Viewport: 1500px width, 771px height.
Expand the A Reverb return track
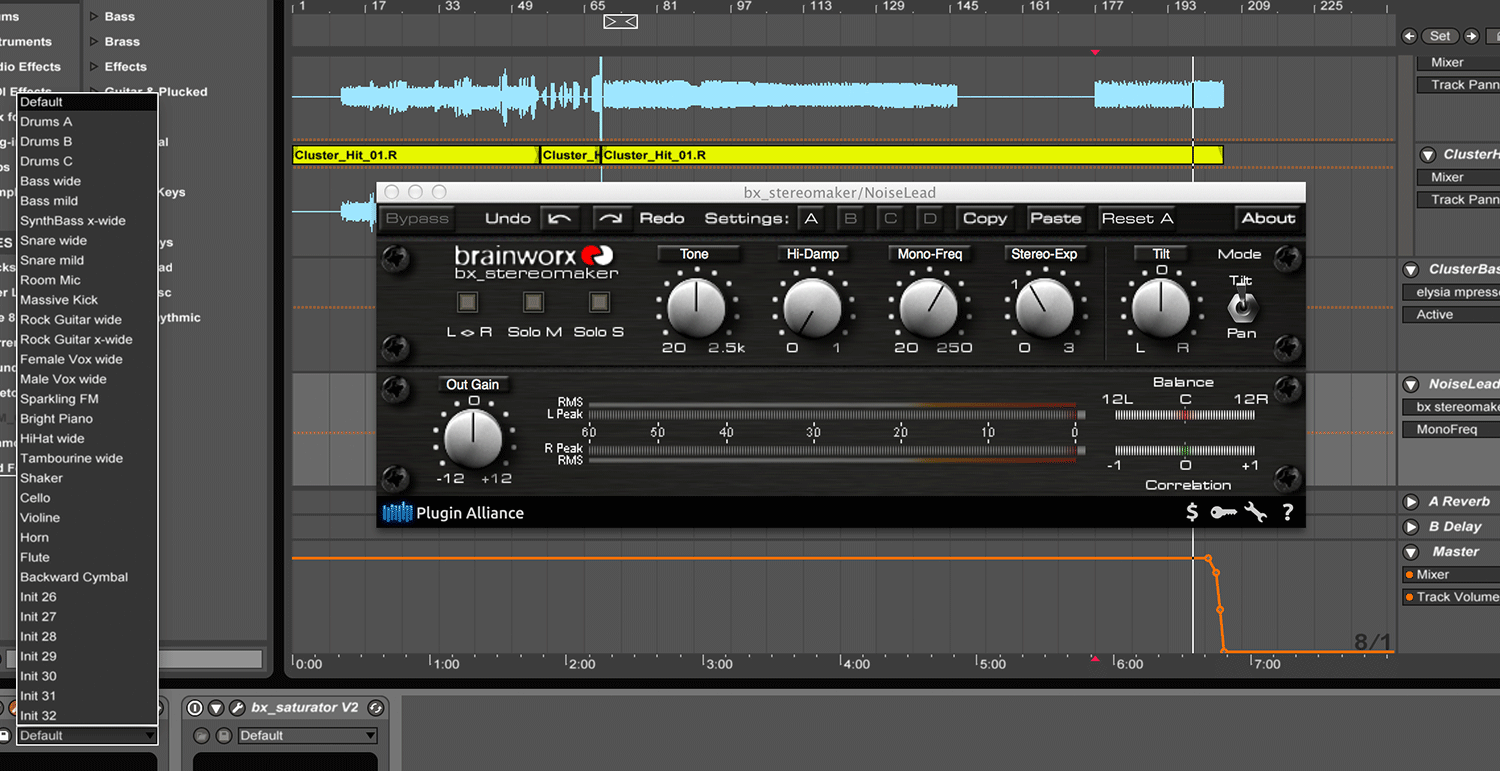coord(1411,502)
